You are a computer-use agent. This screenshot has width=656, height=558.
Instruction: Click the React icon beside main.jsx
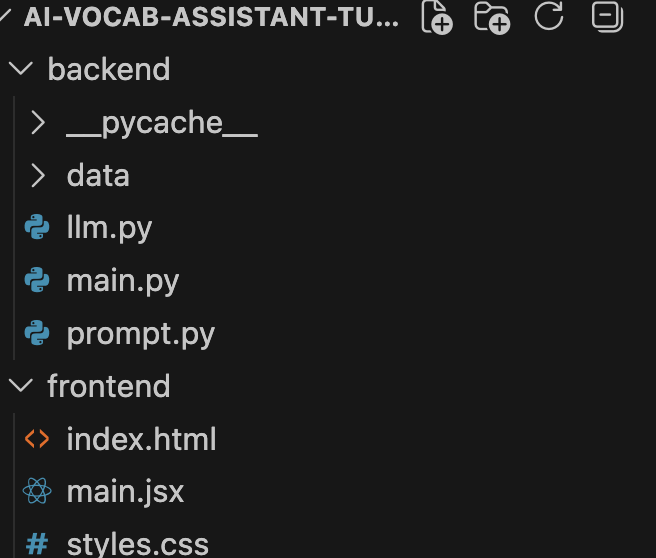point(37,491)
